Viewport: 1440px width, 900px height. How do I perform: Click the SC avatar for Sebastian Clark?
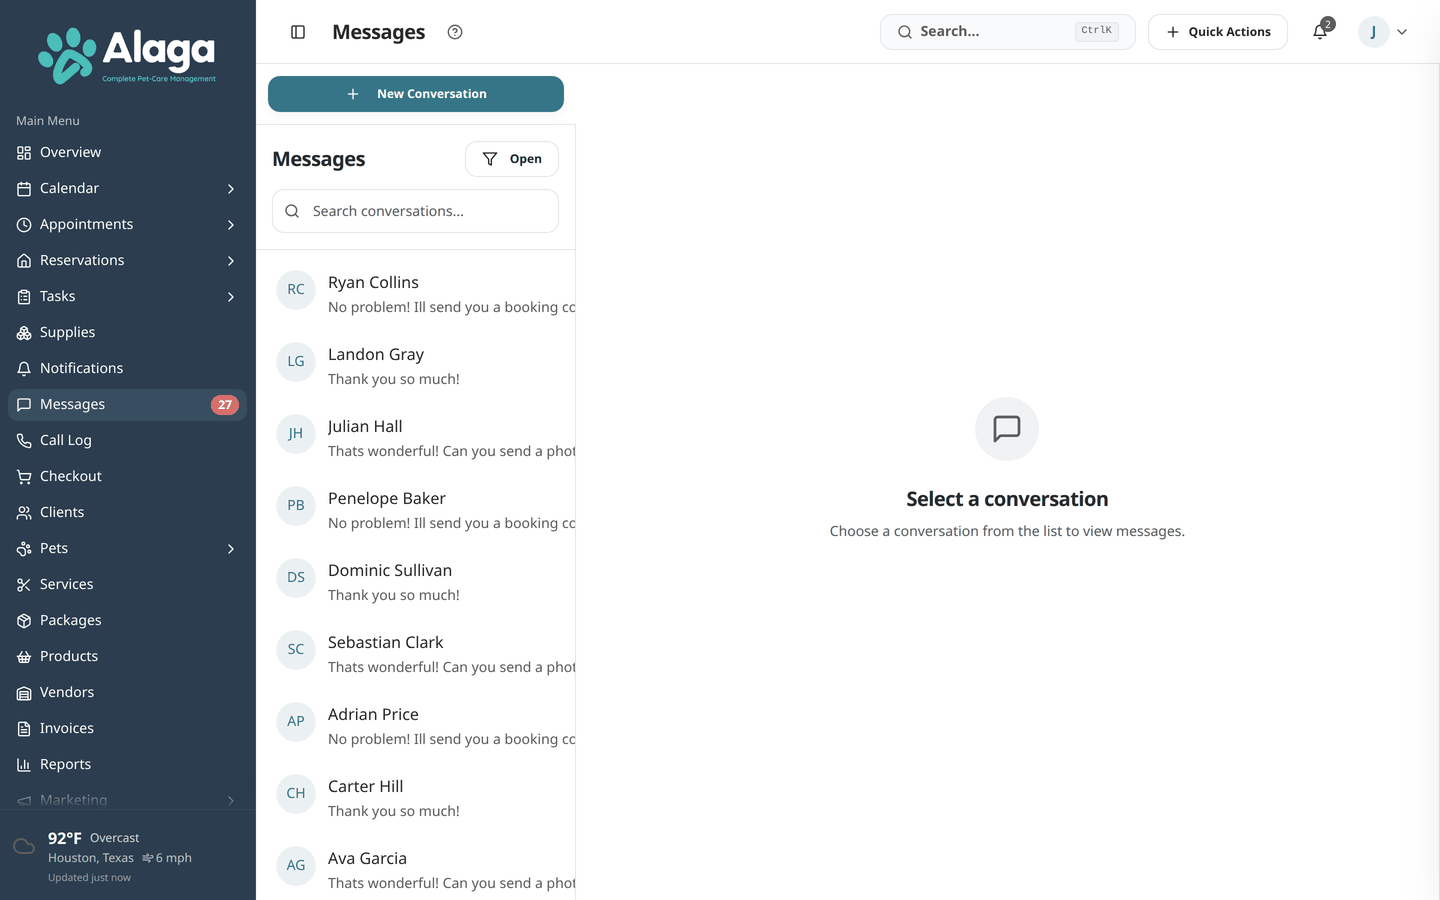tap(296, 650)
